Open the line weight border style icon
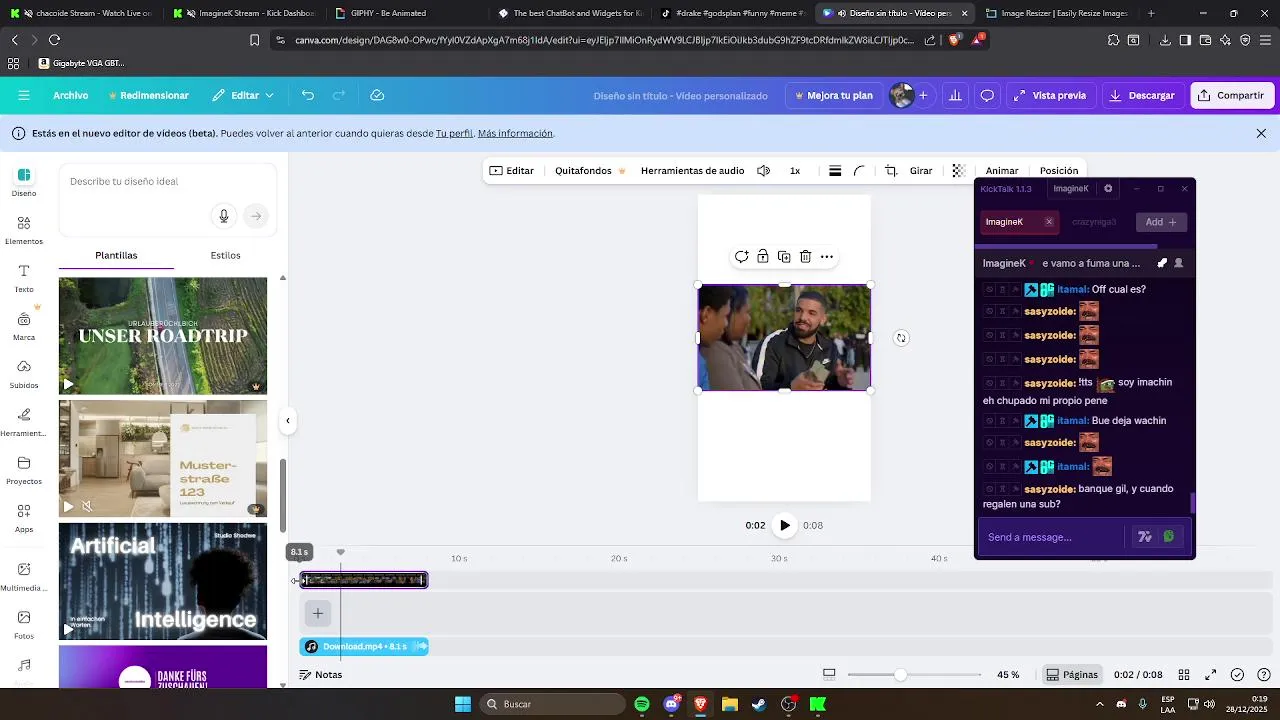 835,171
